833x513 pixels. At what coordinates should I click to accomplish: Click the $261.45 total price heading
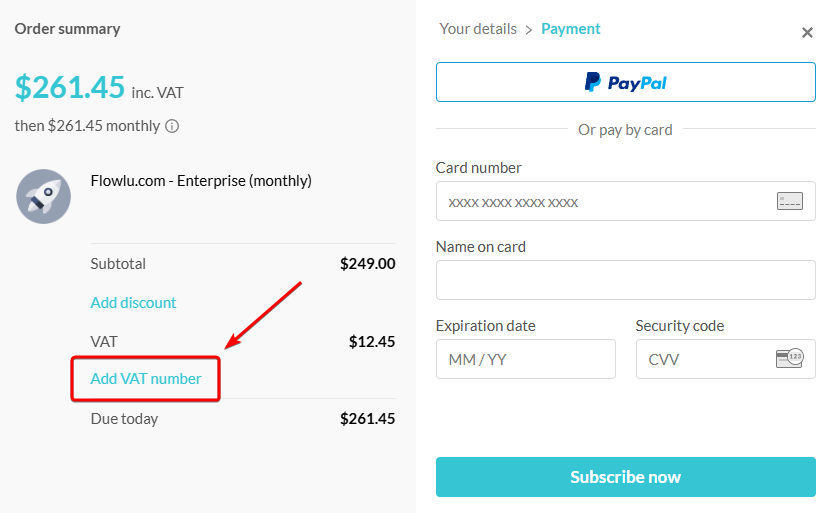[x=70, y=87]
